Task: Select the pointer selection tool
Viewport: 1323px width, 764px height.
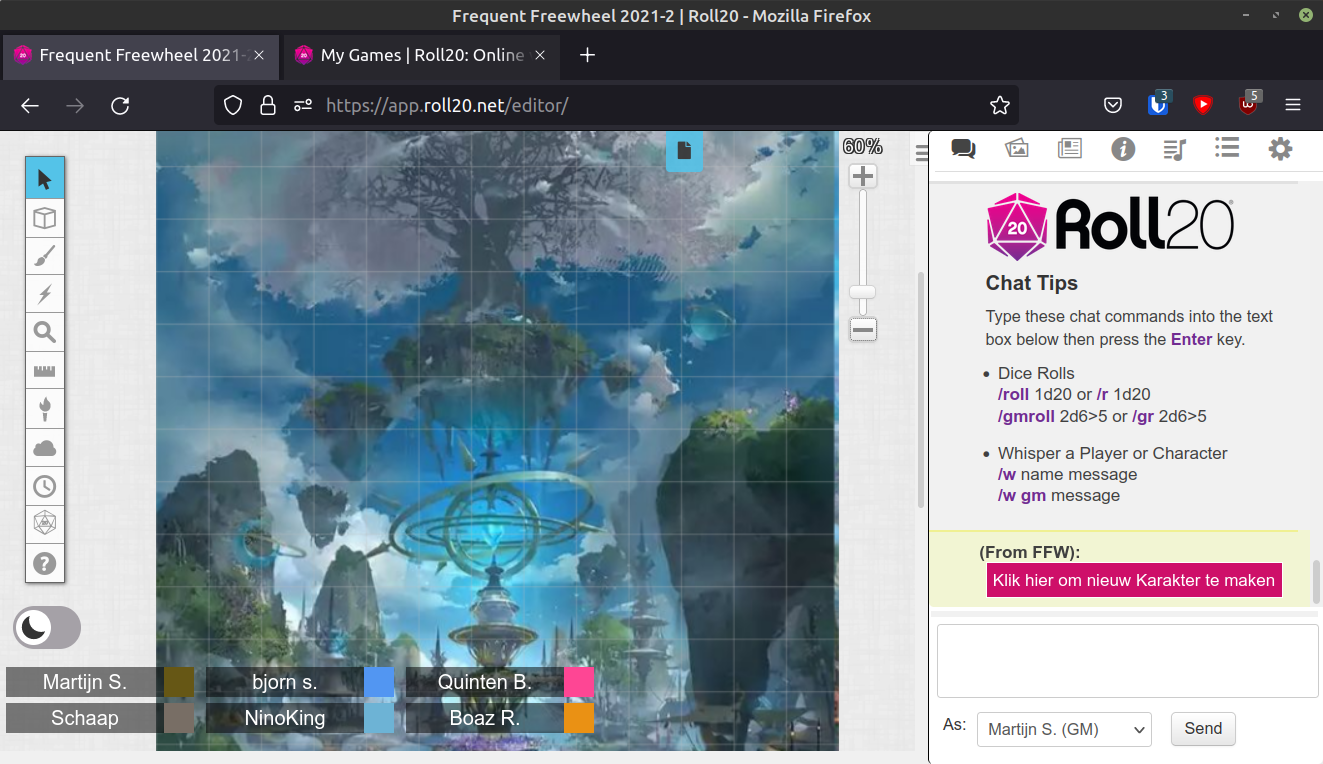Action: [45, 177]
